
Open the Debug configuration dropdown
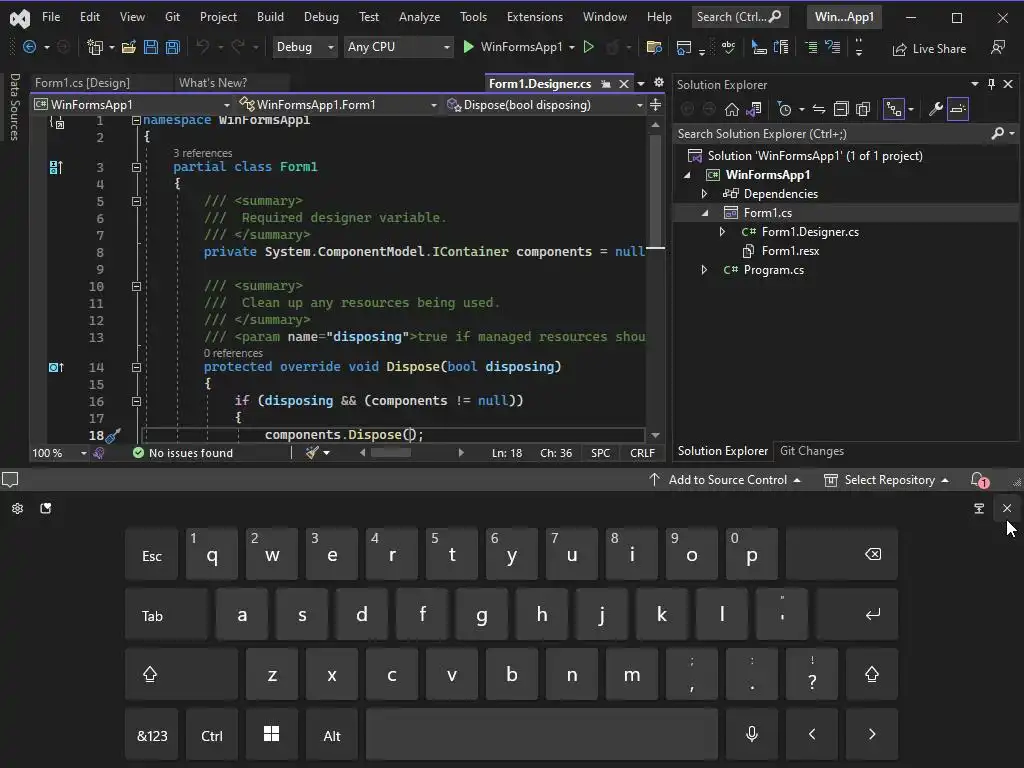click(x=304, y=47)
